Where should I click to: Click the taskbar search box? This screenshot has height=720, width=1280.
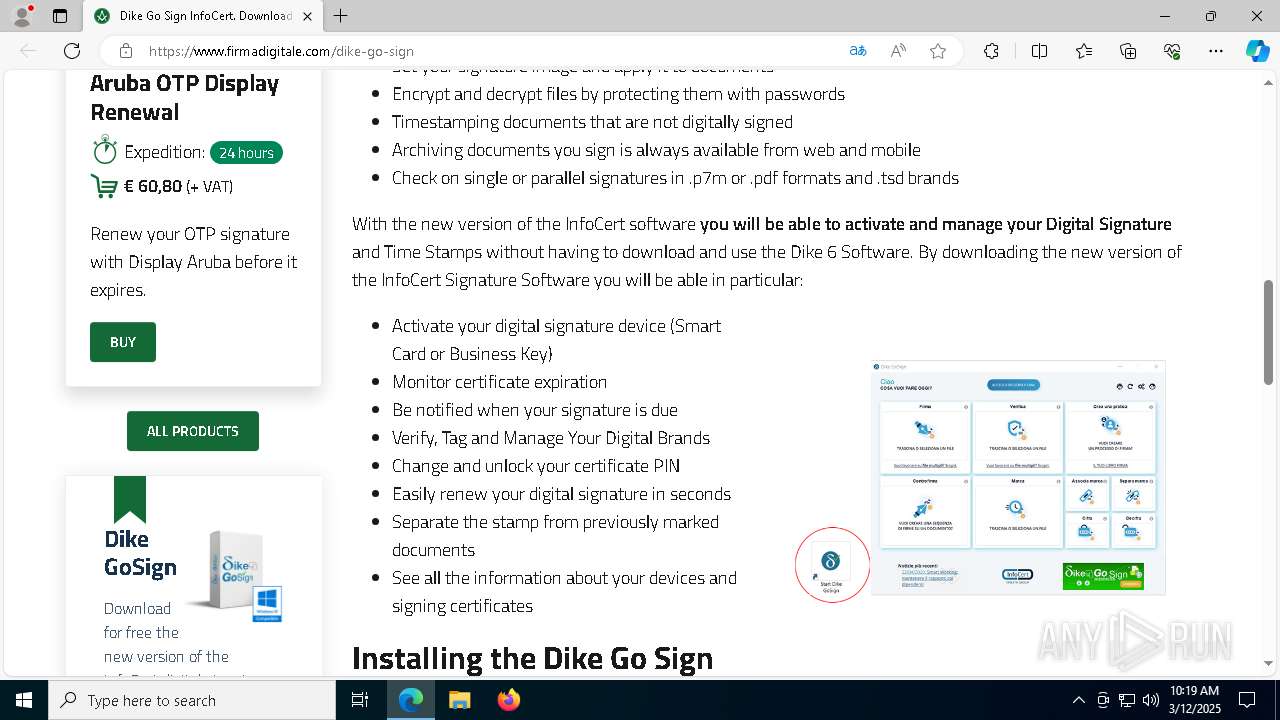(x=192, y=700)
